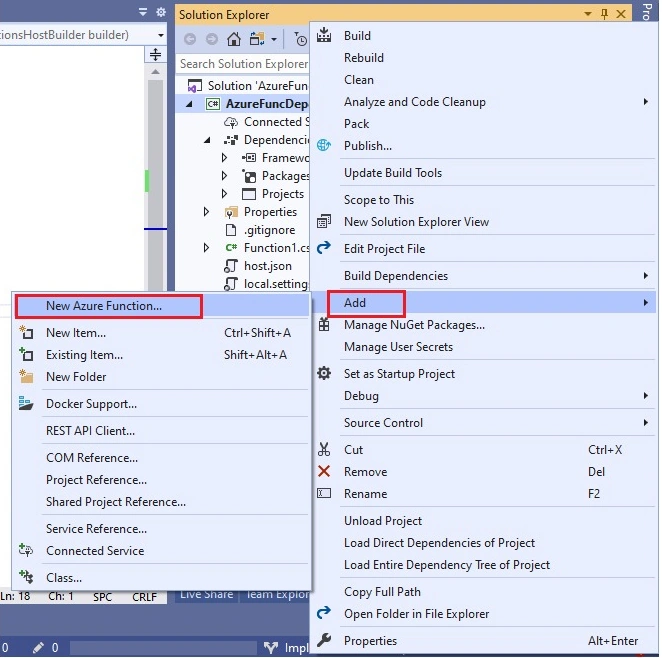
Task: Expand the Properties tree node
Action: click(x=206, y=211)
